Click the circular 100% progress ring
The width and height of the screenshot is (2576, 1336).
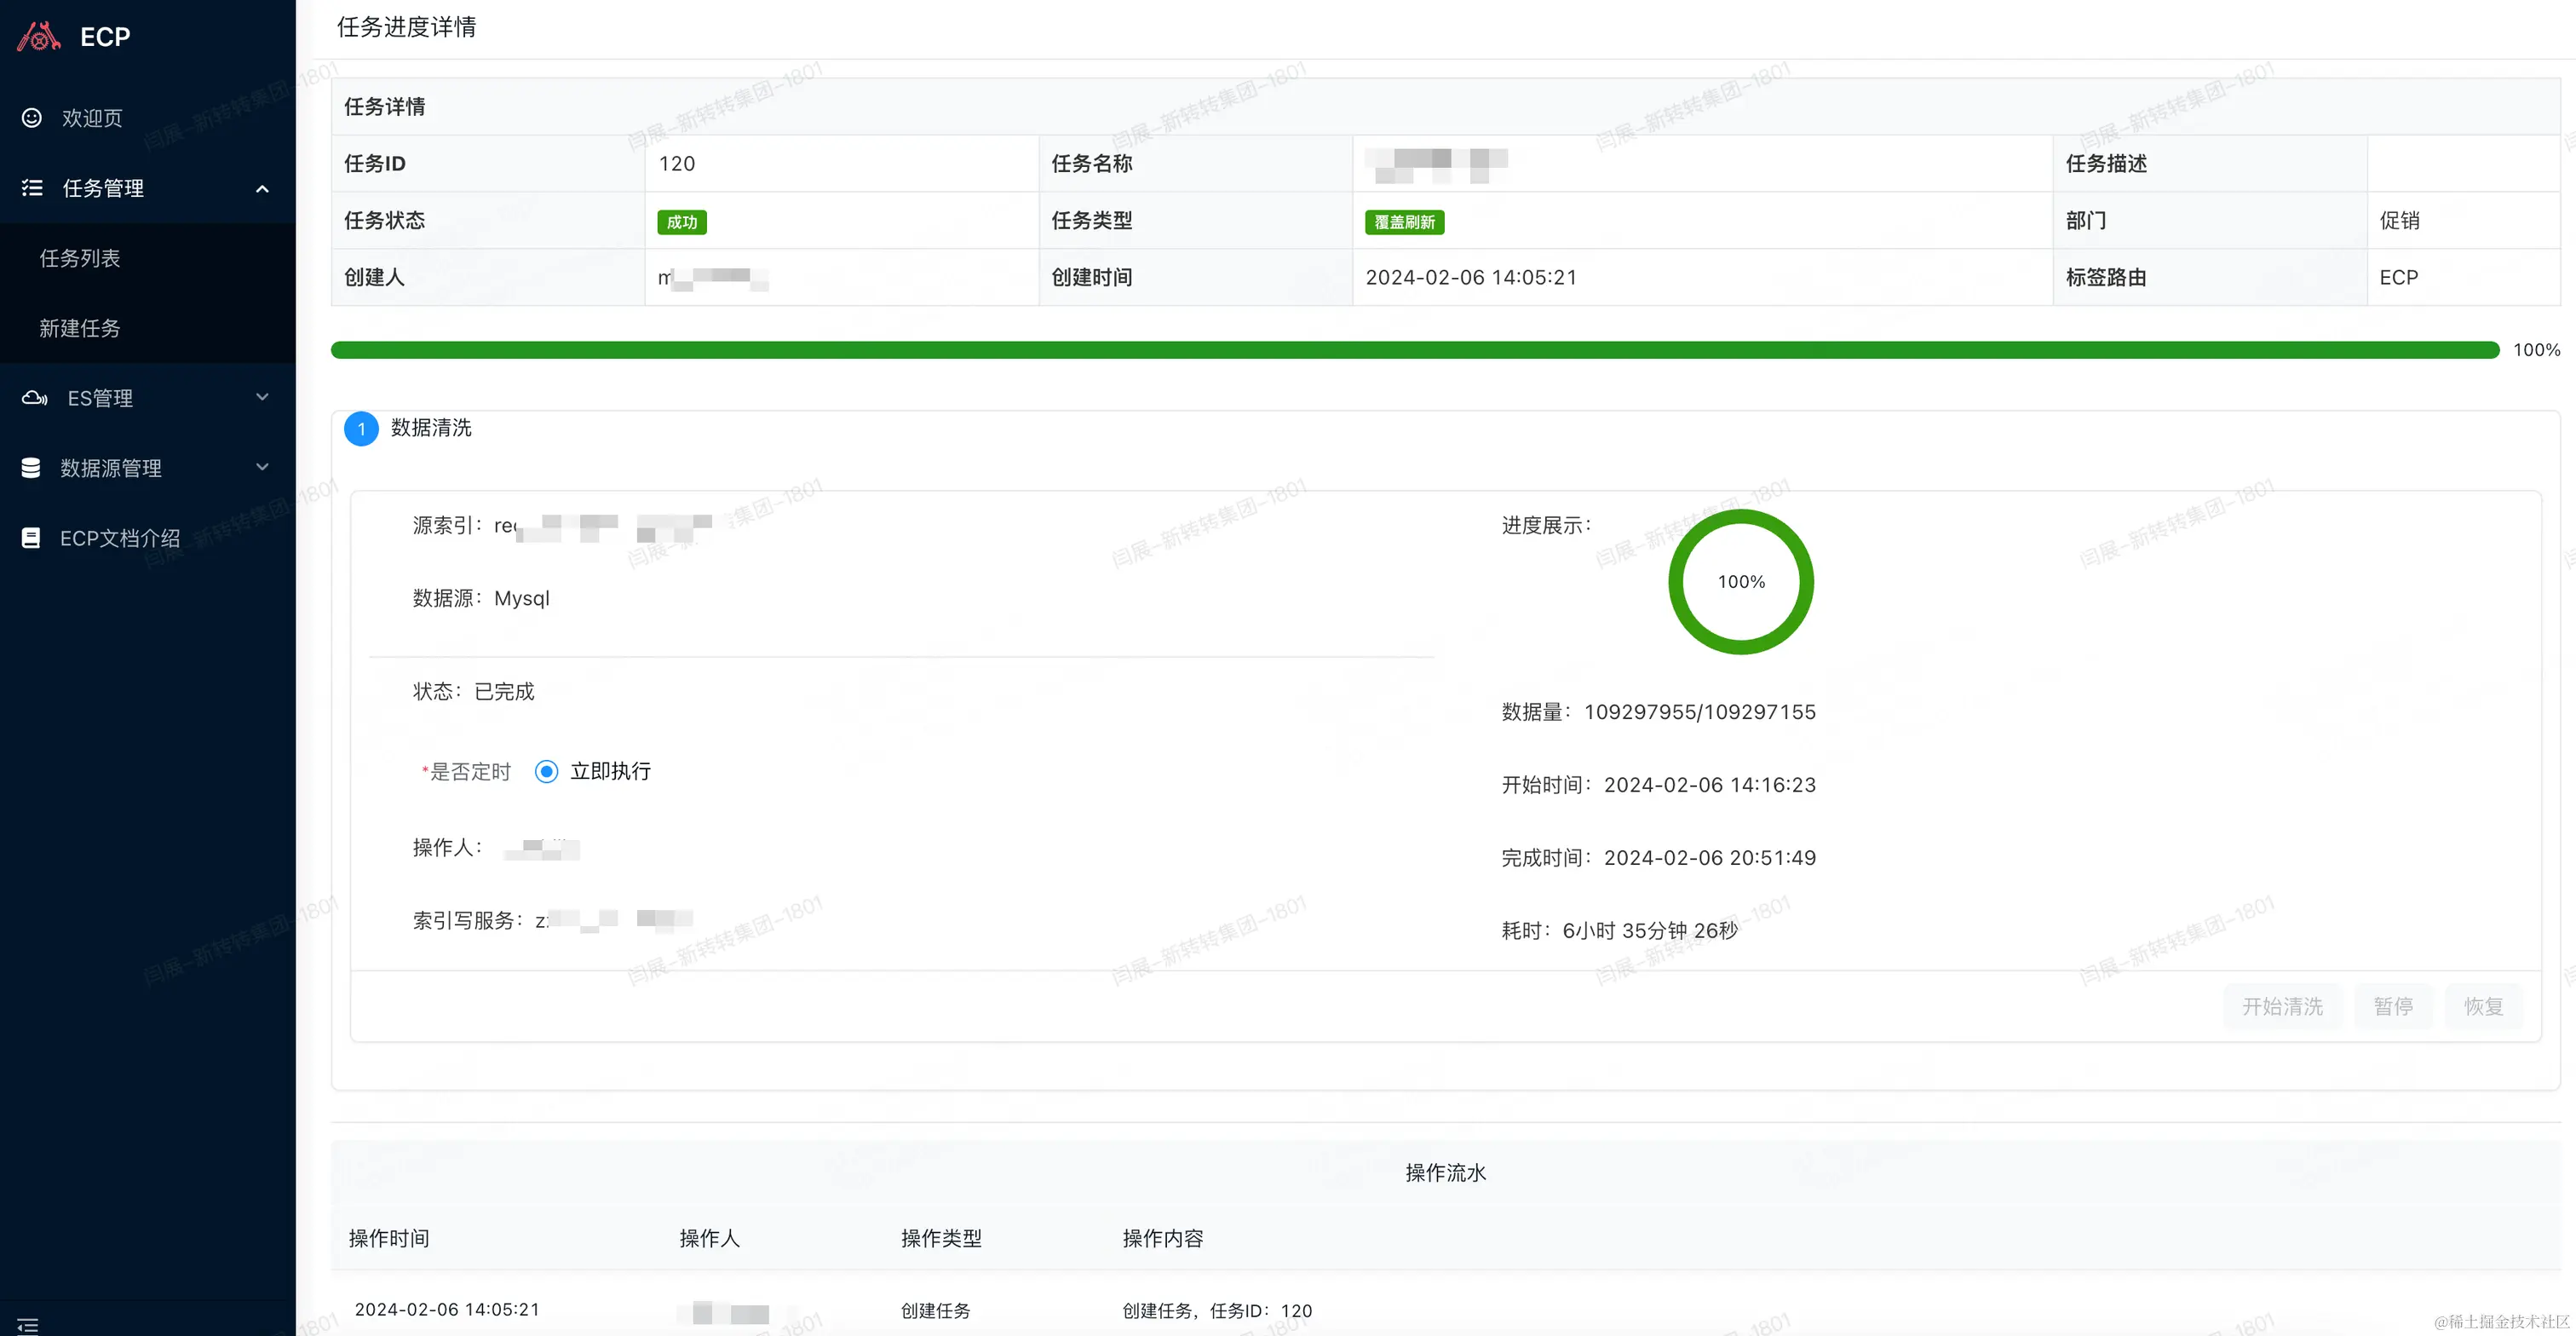pyautogui.click(x=1740, y=582)
